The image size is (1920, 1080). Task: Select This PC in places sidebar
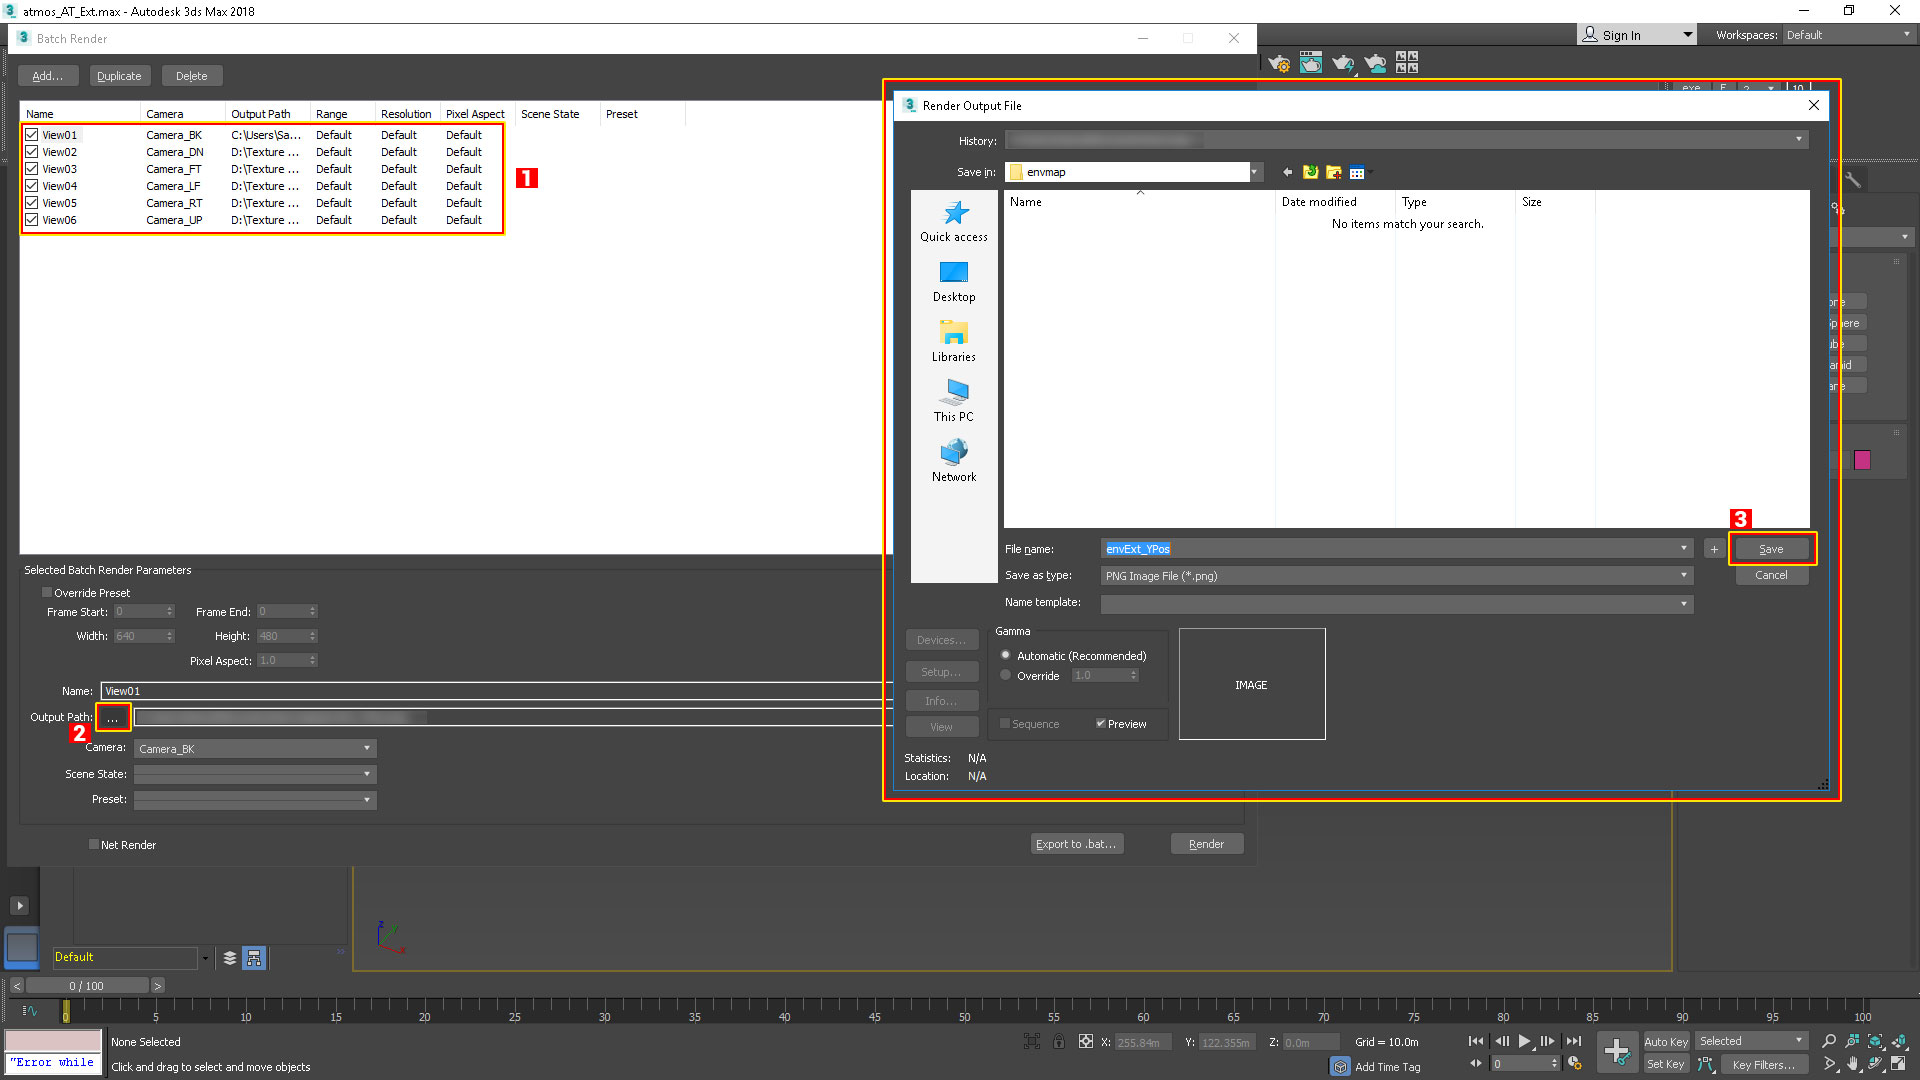coord(953,400)
